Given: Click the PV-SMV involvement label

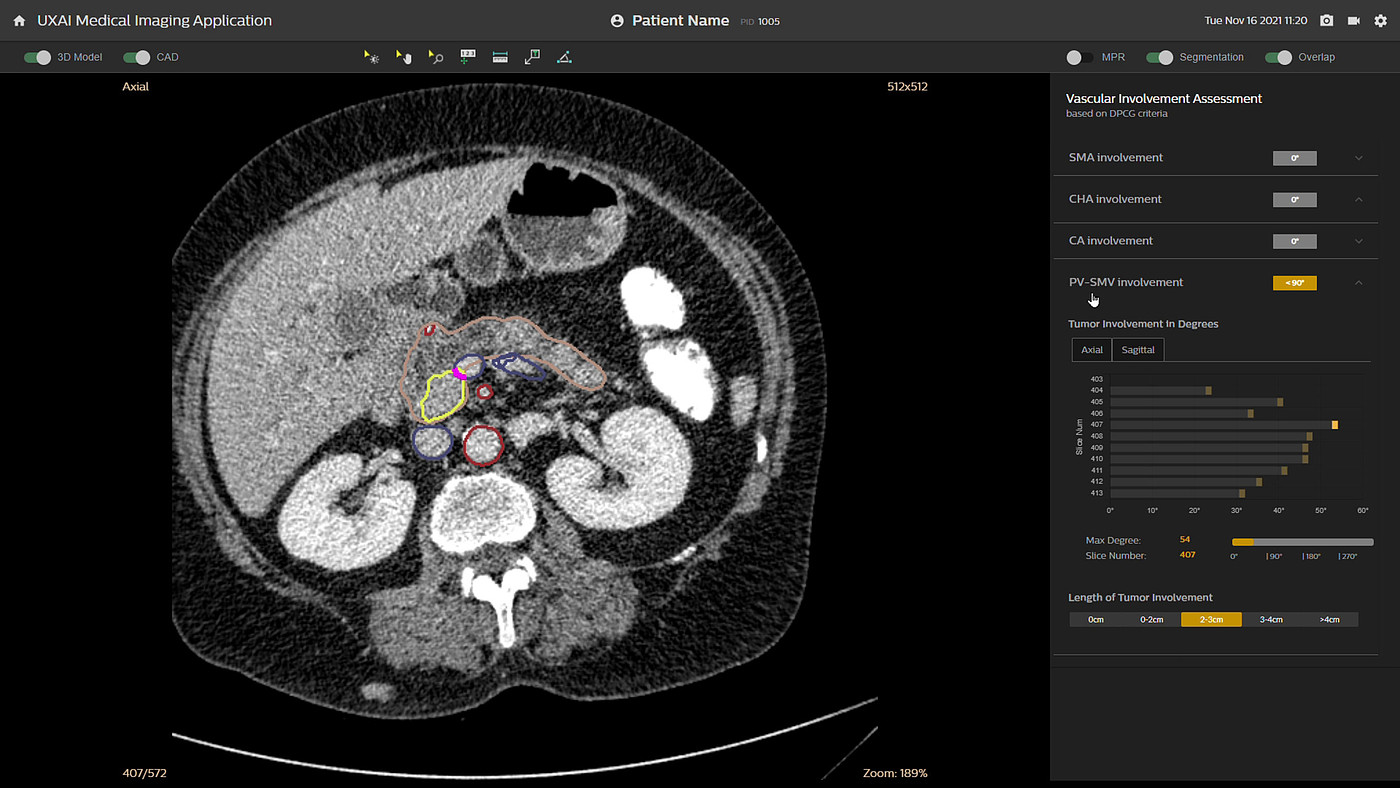Looking at the screenshot, I should (1126, 283).
